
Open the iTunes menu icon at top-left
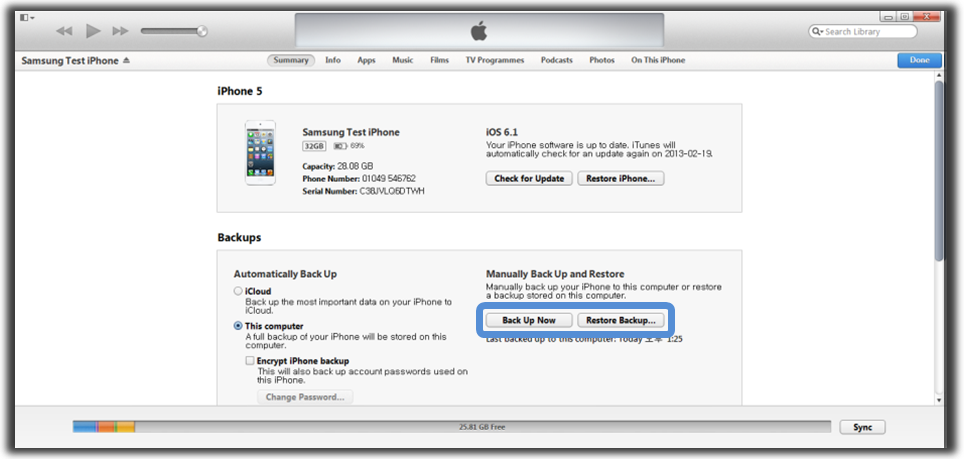27,18
